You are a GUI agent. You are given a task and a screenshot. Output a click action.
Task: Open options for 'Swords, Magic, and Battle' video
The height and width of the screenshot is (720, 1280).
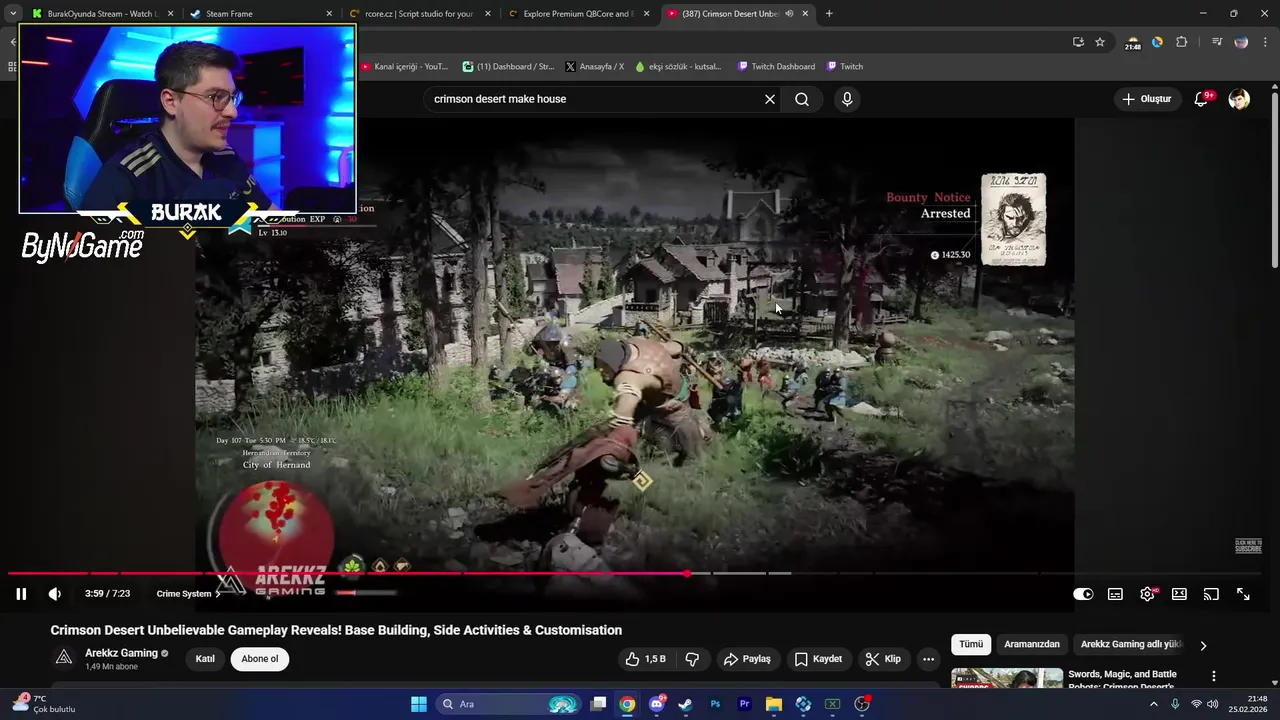(x=1214, y=677)
